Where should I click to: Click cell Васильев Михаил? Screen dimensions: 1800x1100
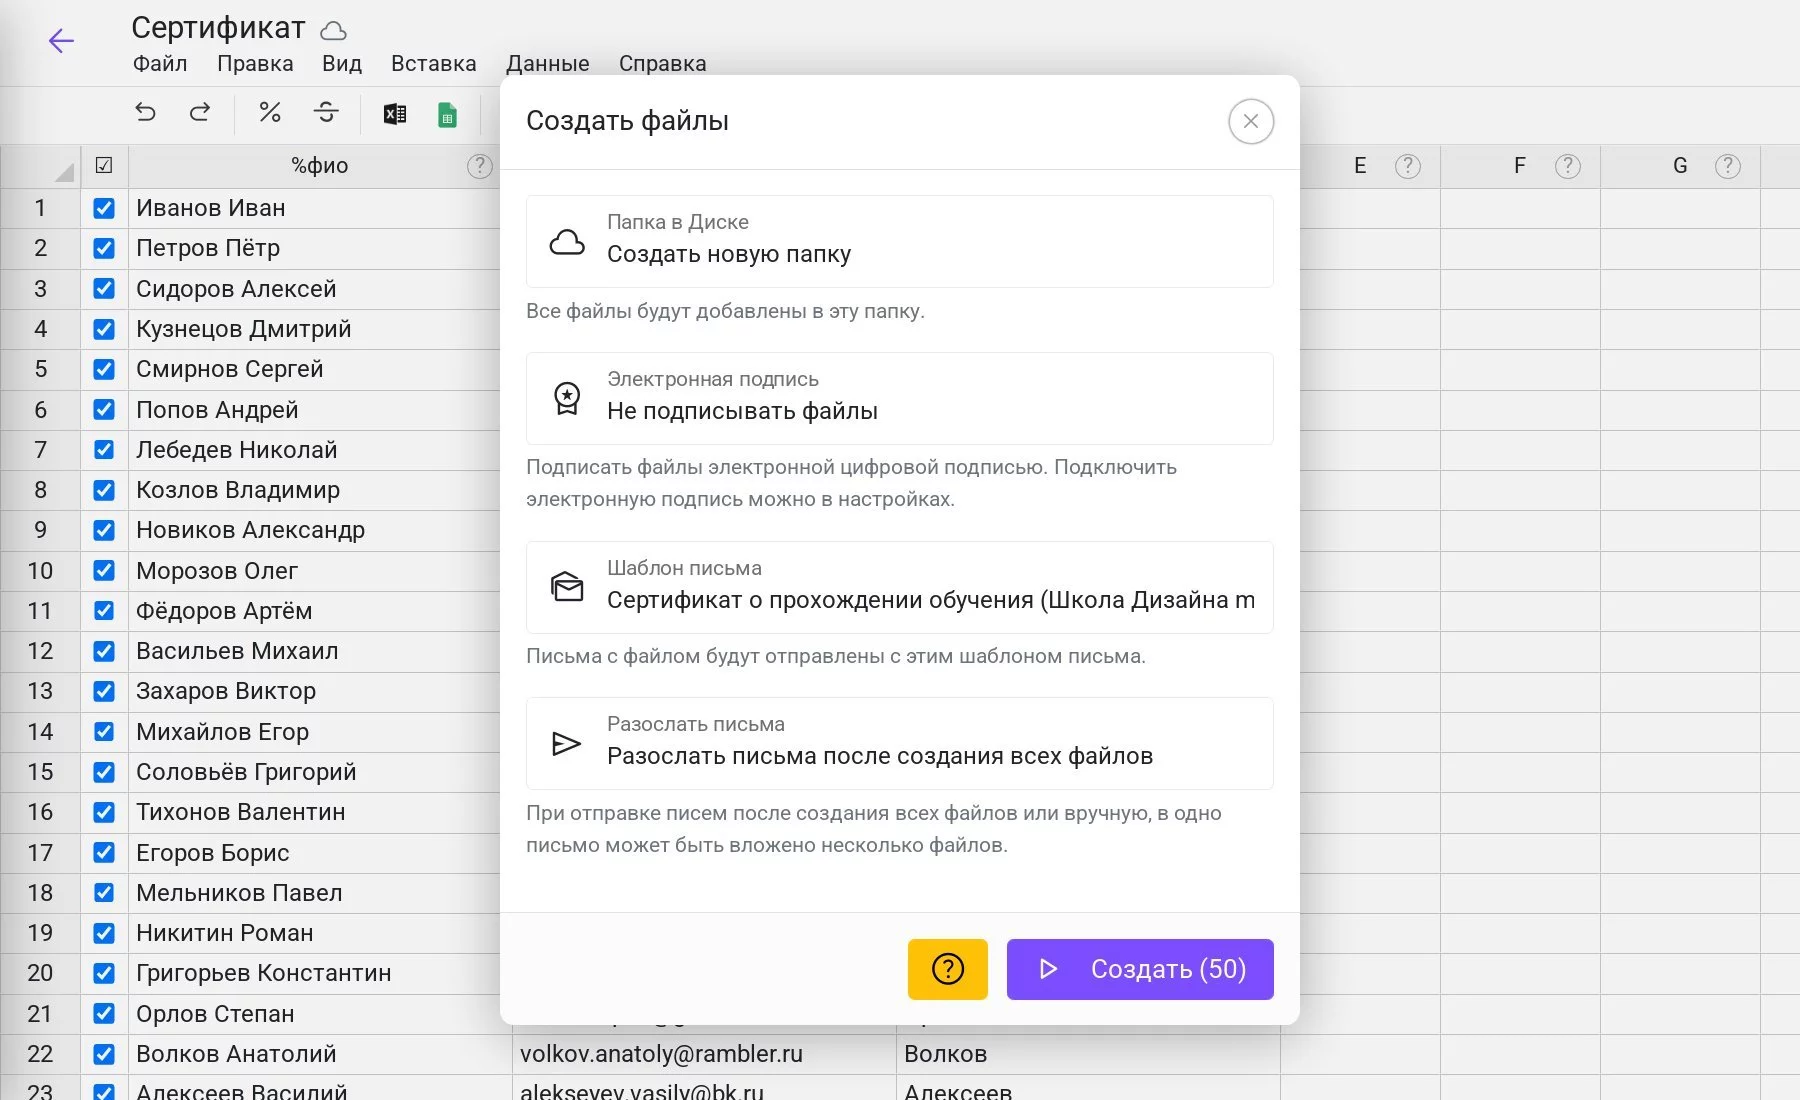tap(316, 651)
